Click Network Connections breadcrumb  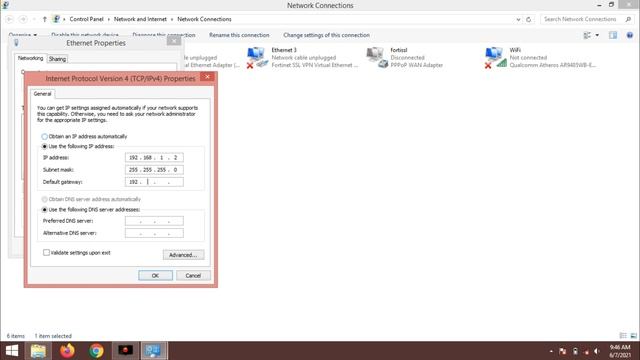coord(204,19)
